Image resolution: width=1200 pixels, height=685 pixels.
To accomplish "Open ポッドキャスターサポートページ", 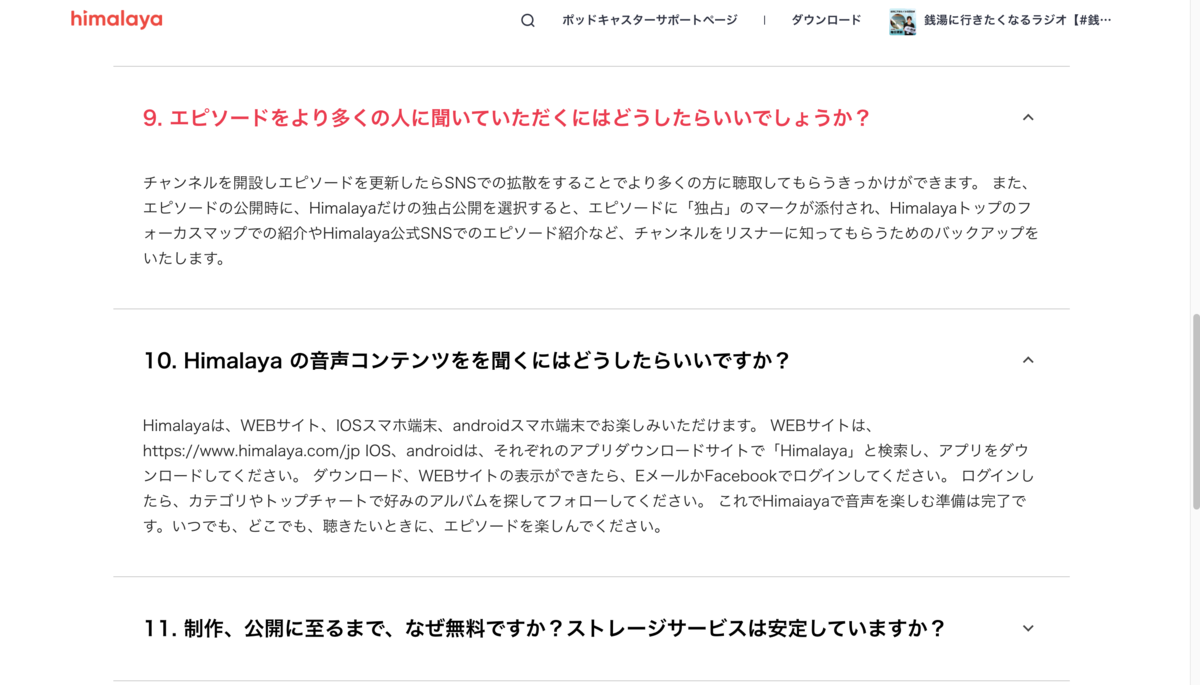I will coord(650,19).
